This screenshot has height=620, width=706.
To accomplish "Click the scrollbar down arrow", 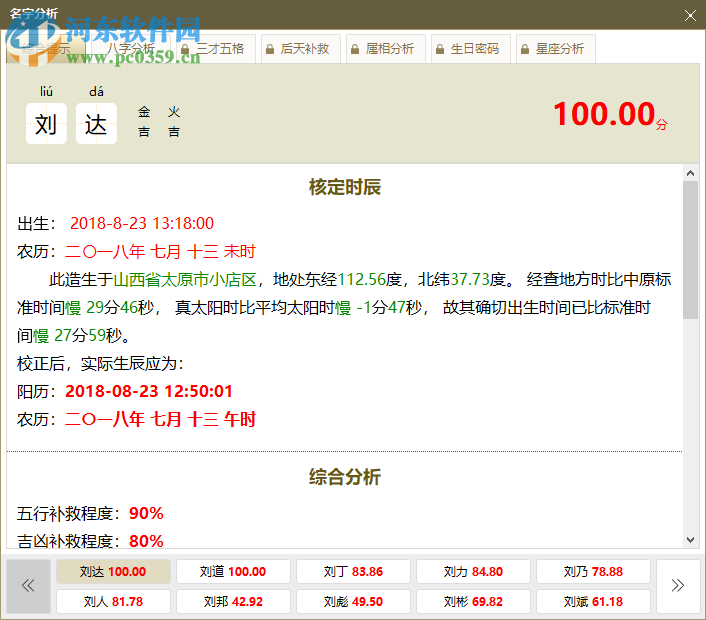I will tap(691, 540).
